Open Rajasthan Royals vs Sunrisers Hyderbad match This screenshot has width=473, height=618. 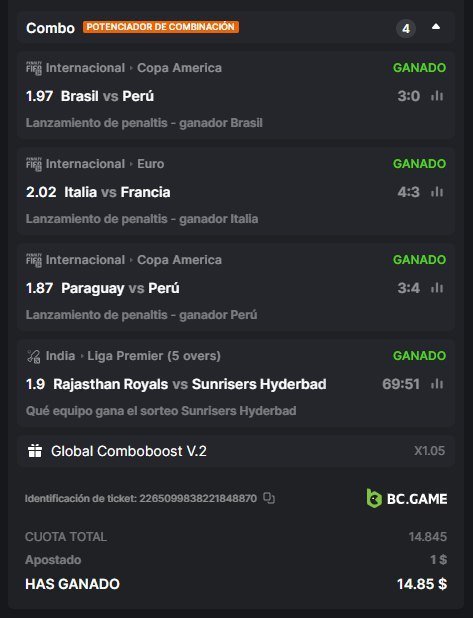click(190, 384)
